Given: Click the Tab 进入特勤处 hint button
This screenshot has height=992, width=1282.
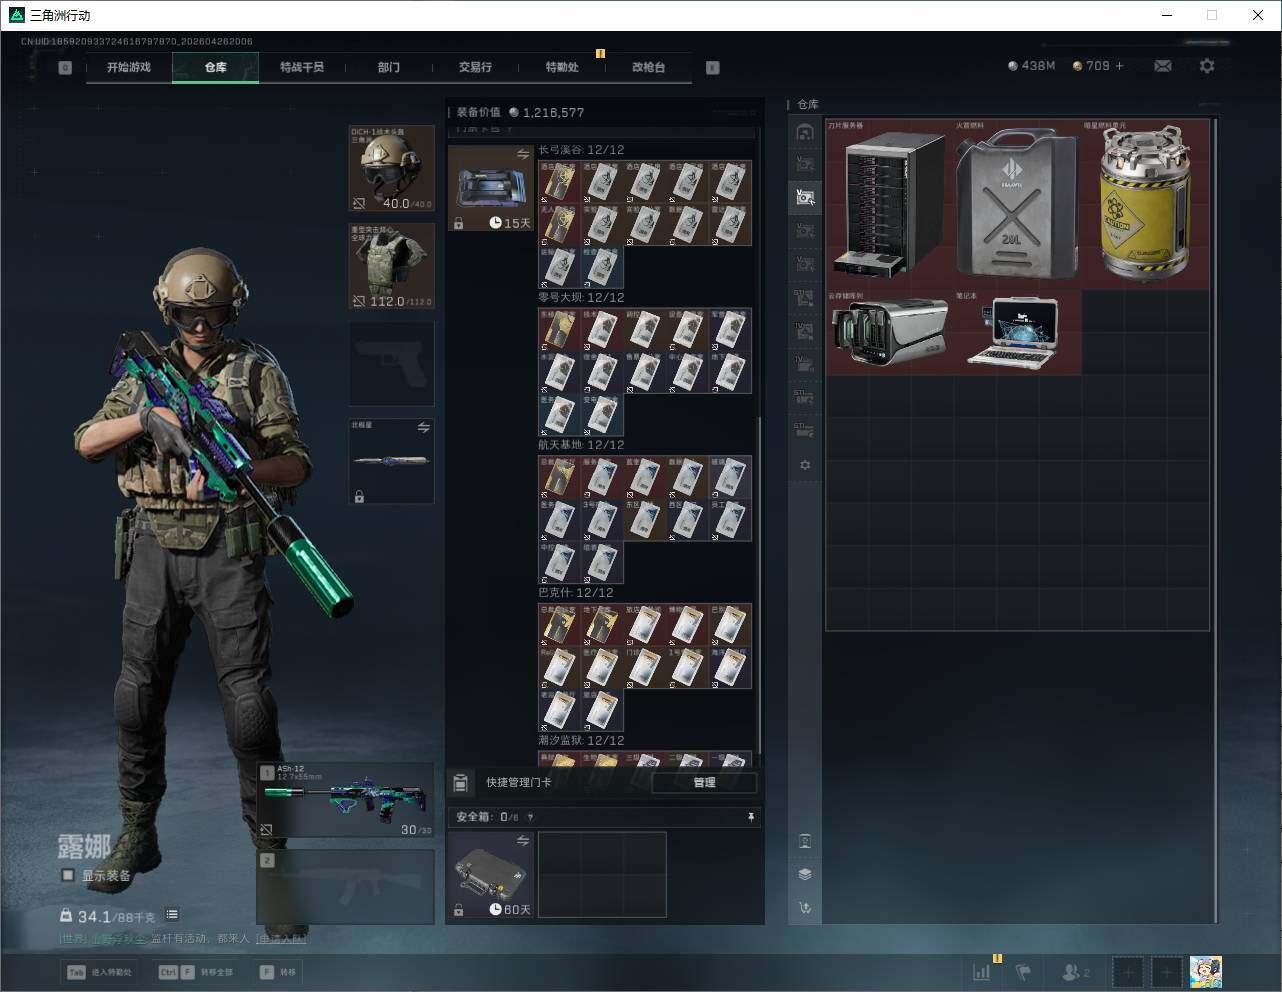Looking at the screenshot, I should point(99,972).
